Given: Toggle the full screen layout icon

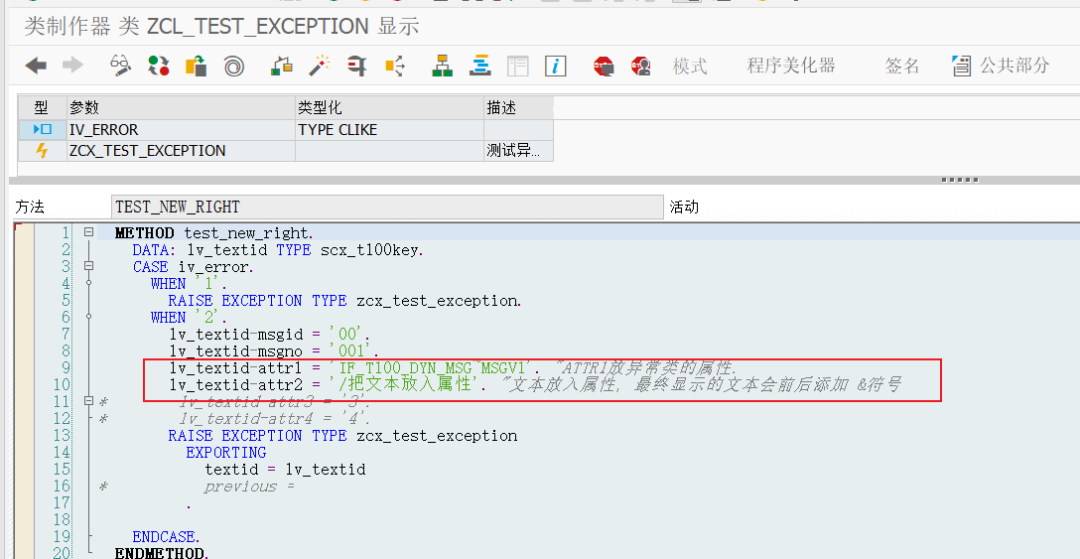Looking at the screenshot, I should point(517,66).
